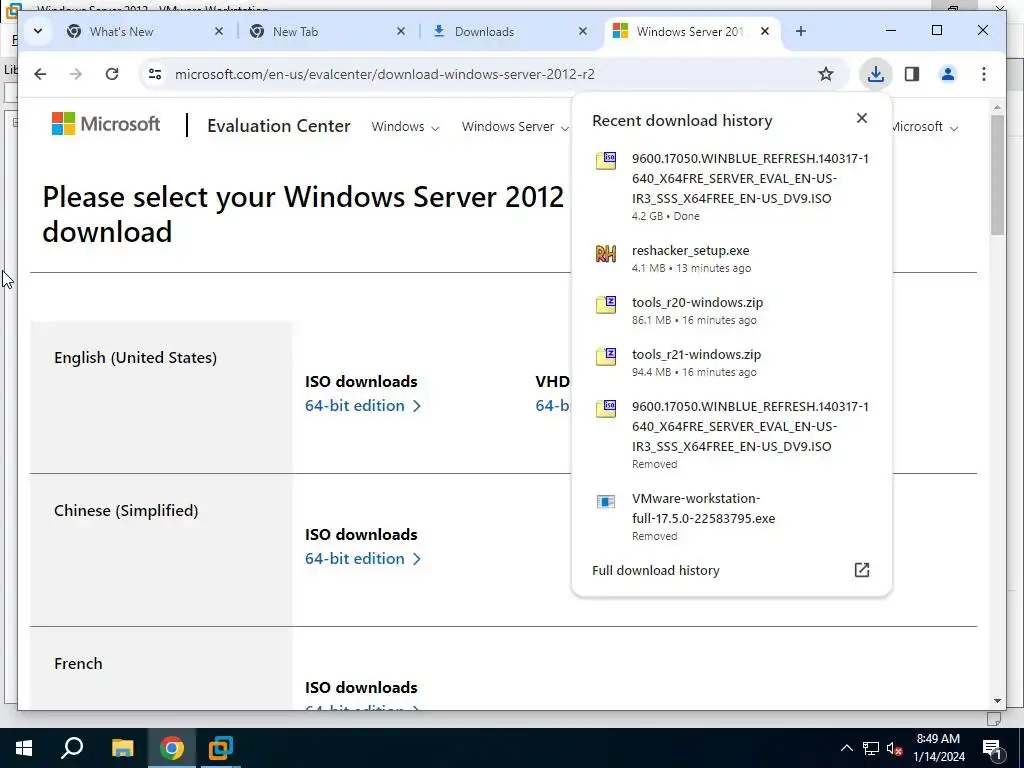The height and width of the screenshot is (768, 1024).
Task: Open the network status tray icon
Action: [x=871, y=748]
